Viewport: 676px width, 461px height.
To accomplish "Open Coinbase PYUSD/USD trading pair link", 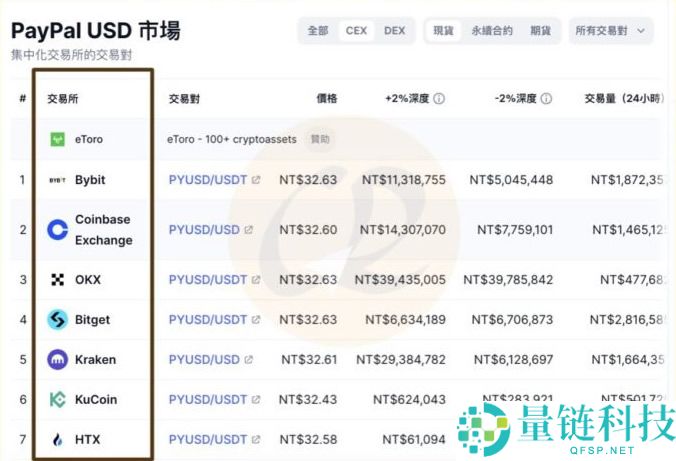I will [x=204, y=230].
